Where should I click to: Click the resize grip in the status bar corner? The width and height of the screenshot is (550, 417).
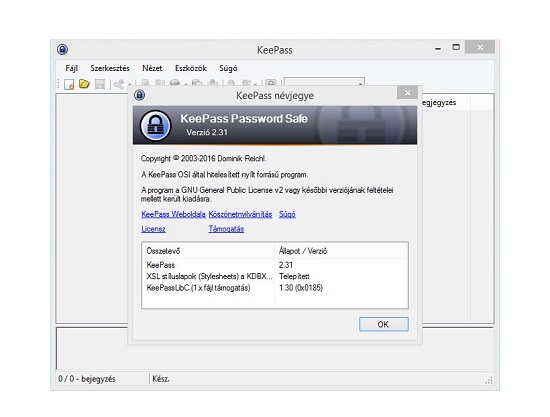click(x=489, y=381)
